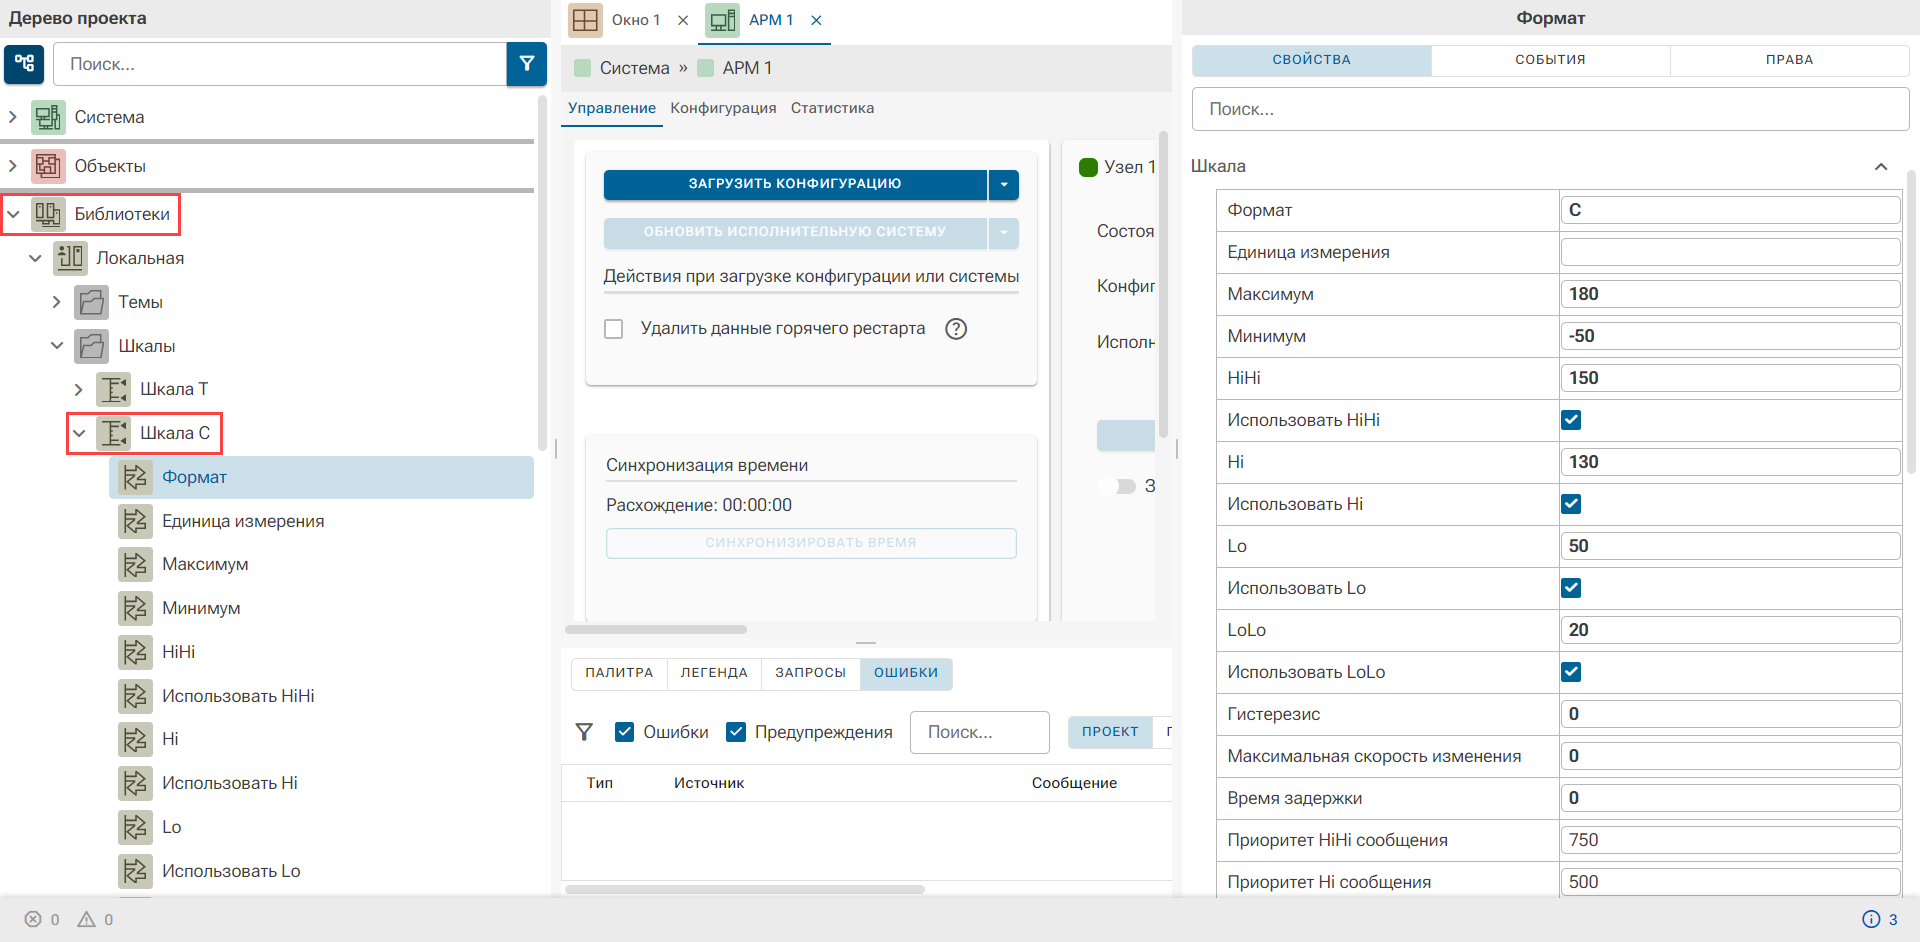Switch to the Легенда tab

[x=714, y=673]
